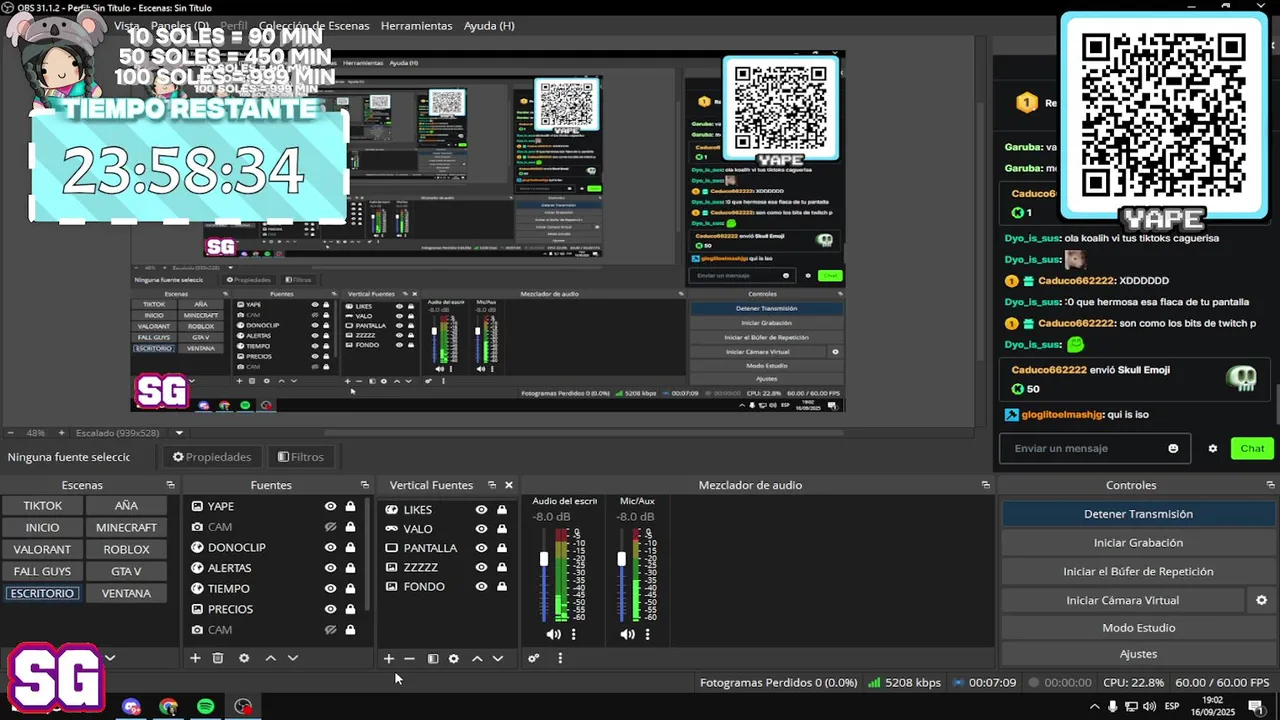Open the Colección de Escenas menu

[x=313, y=25]
